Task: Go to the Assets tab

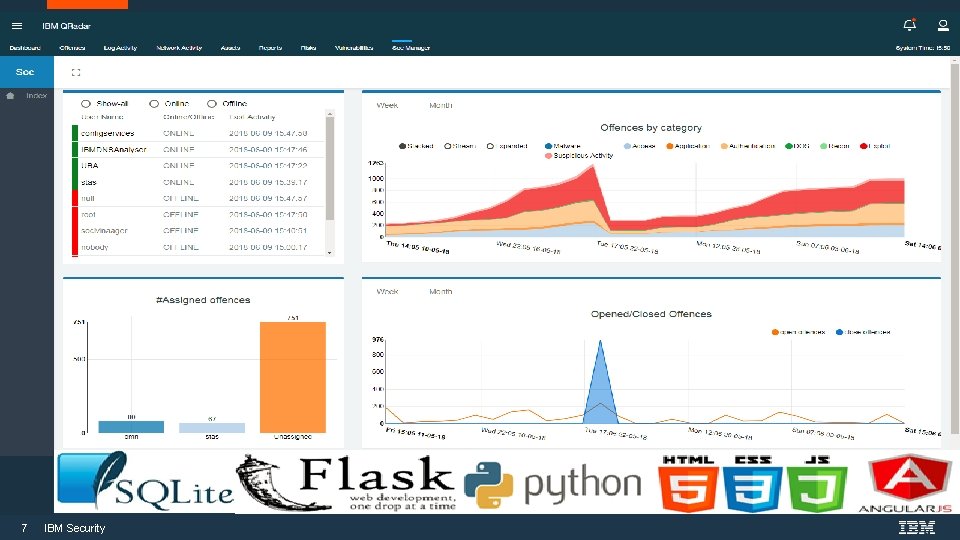Action: (230, 48)
